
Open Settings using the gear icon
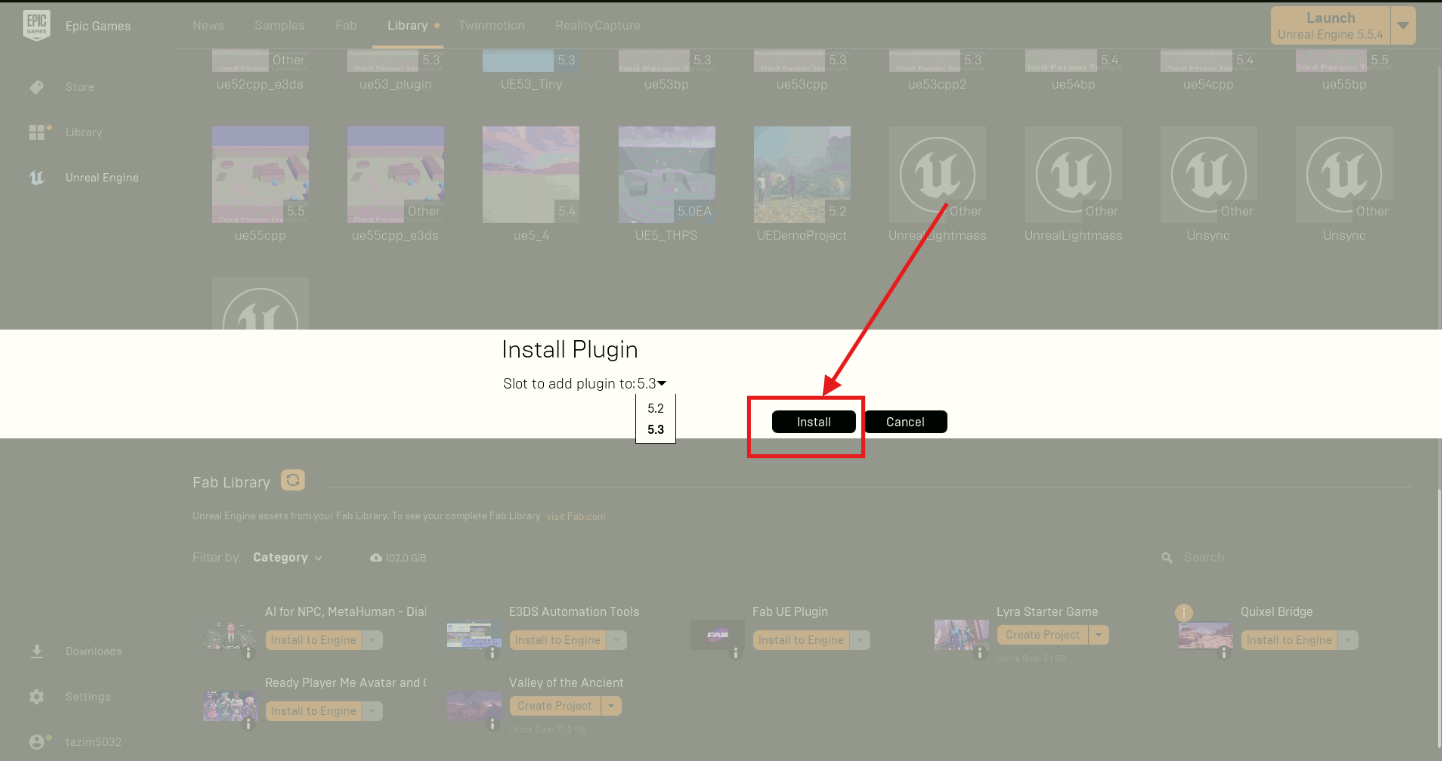37,697
